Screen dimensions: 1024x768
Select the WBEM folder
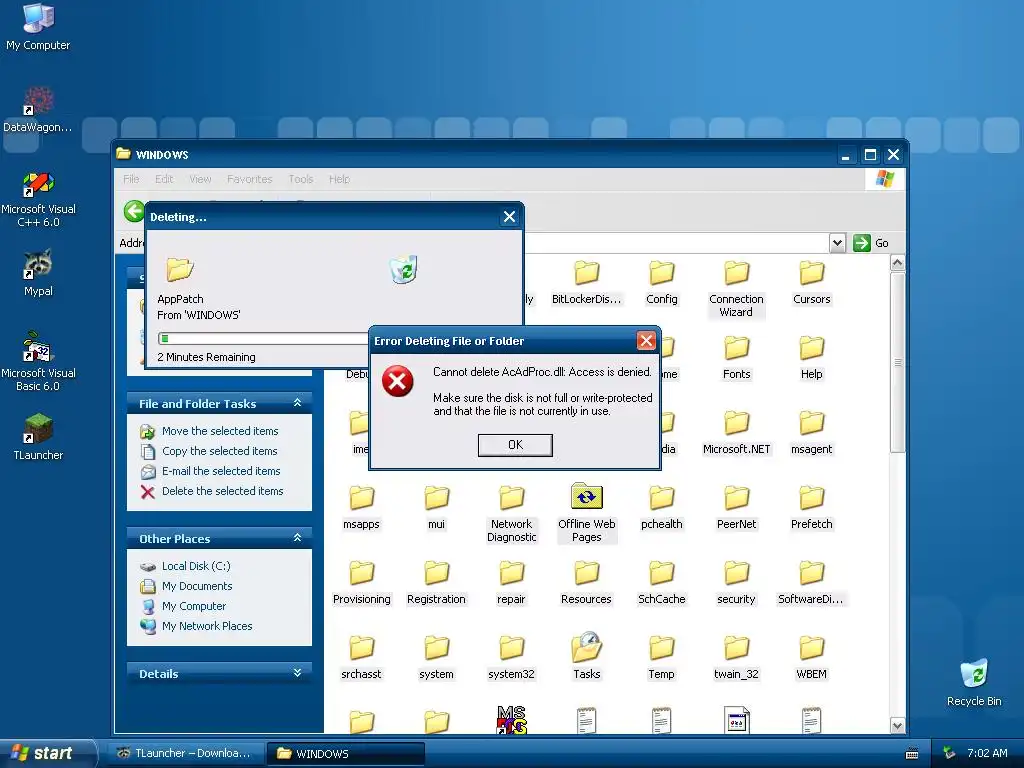(x=812, y=658)
